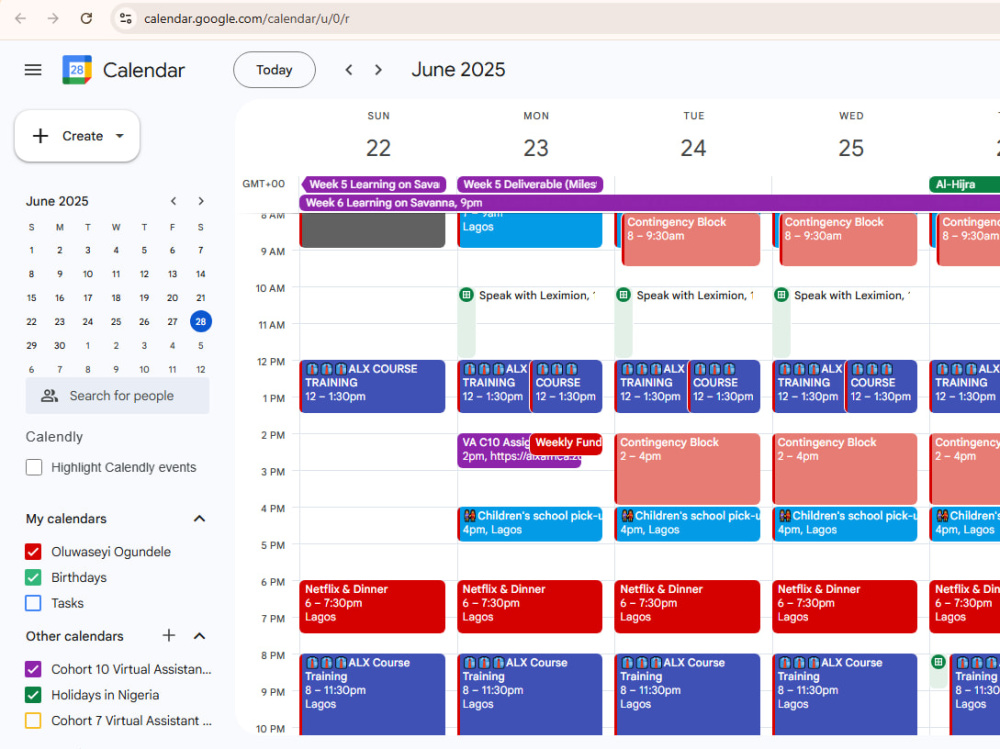
Task: Open Sunday Netflix & Dinner event
Action: pos(372,606)
